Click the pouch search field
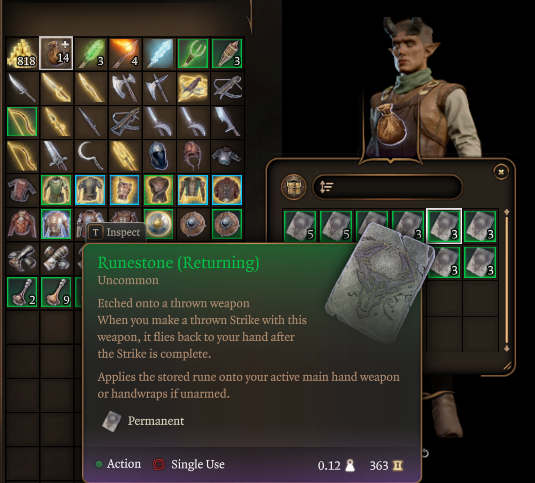The width and height of the screenshot is (535, 483). [387, 187]
